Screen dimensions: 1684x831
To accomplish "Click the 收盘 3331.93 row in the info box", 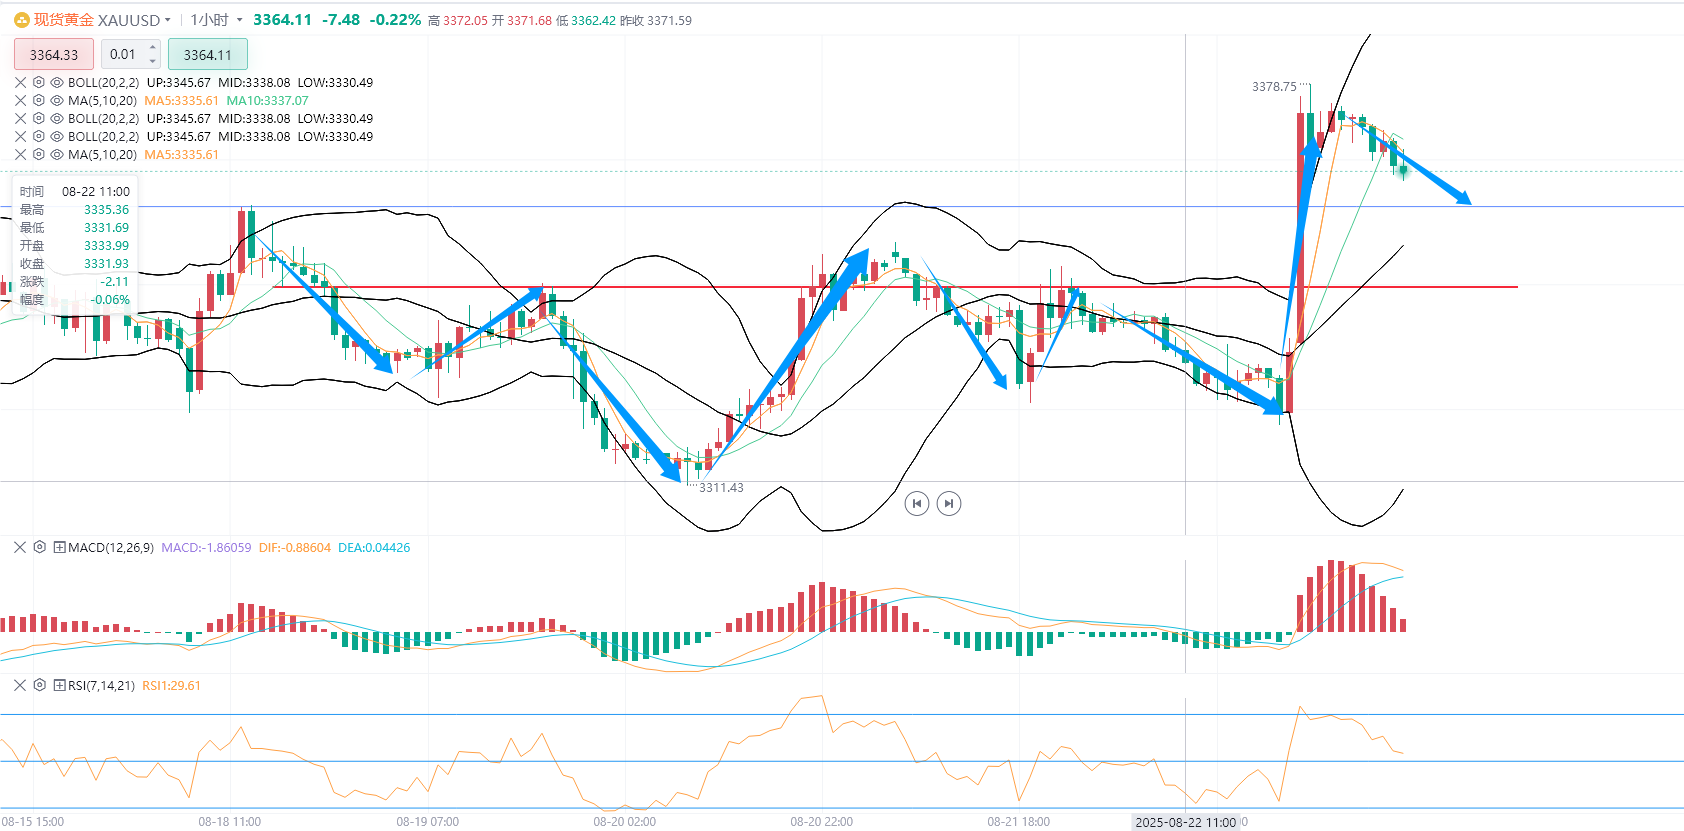I will (x=75, y=263).
